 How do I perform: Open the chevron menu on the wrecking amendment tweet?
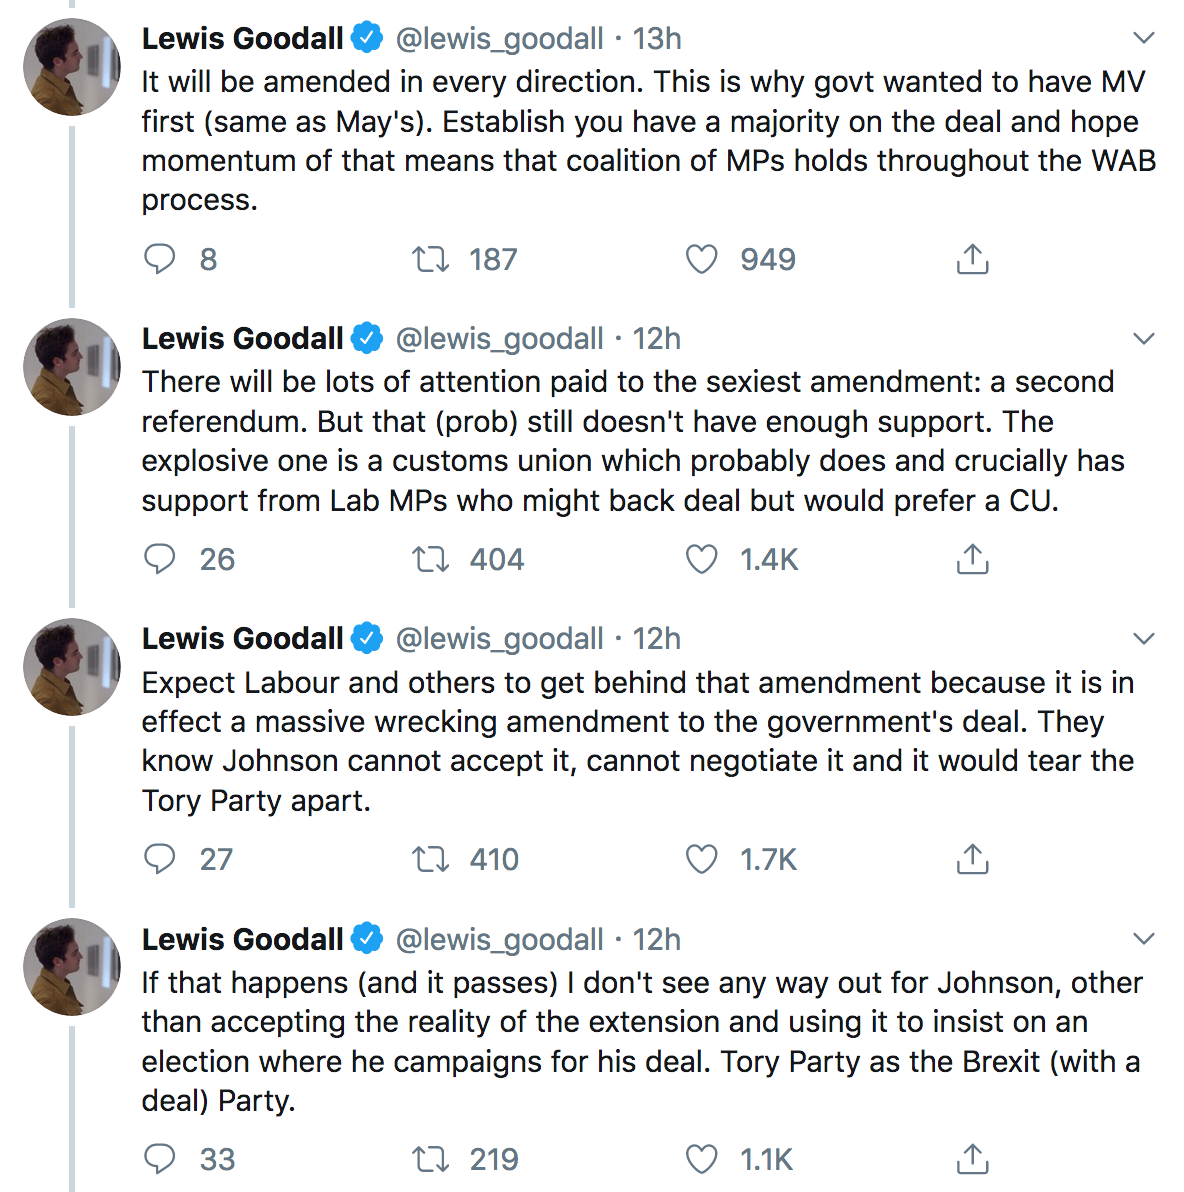[x=1144, y=638]
